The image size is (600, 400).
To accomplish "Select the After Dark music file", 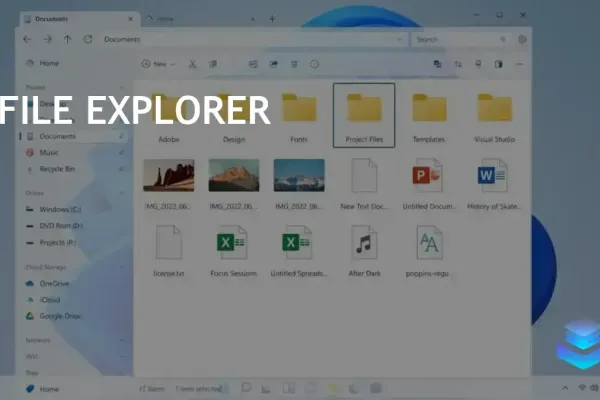I will tap(364, 251).
